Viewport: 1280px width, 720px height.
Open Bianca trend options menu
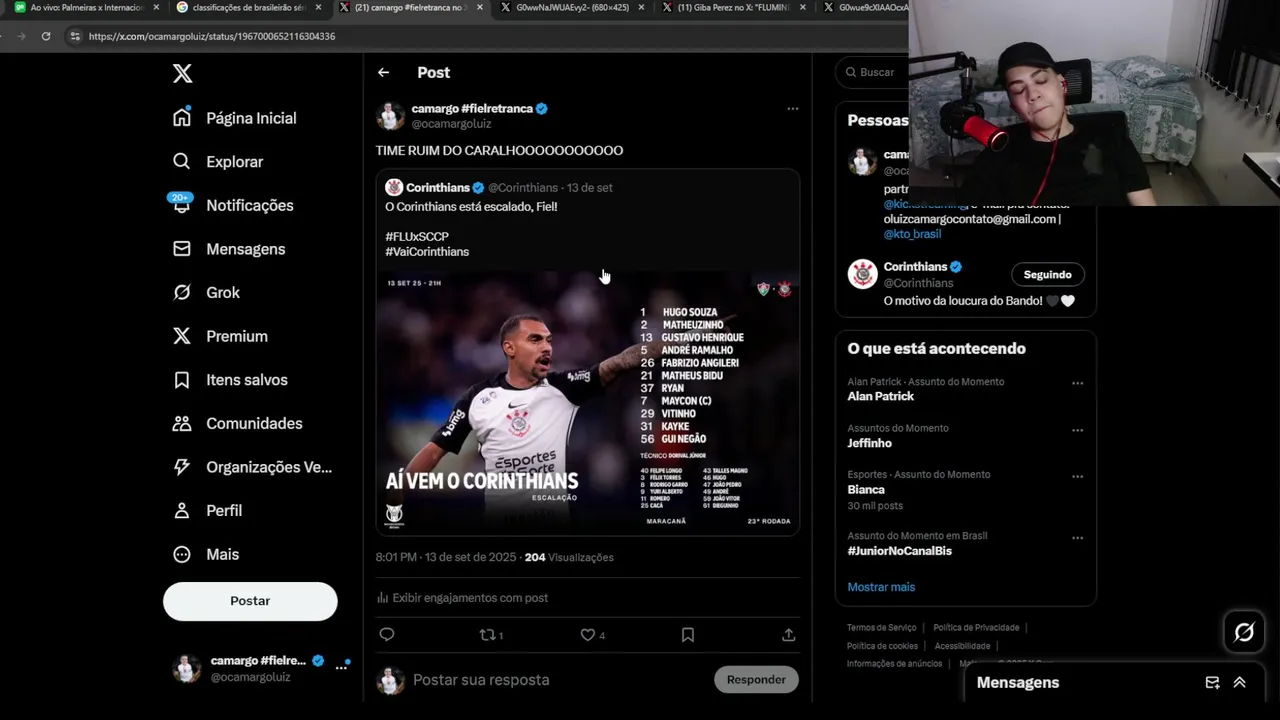[x=1077, y=476]
